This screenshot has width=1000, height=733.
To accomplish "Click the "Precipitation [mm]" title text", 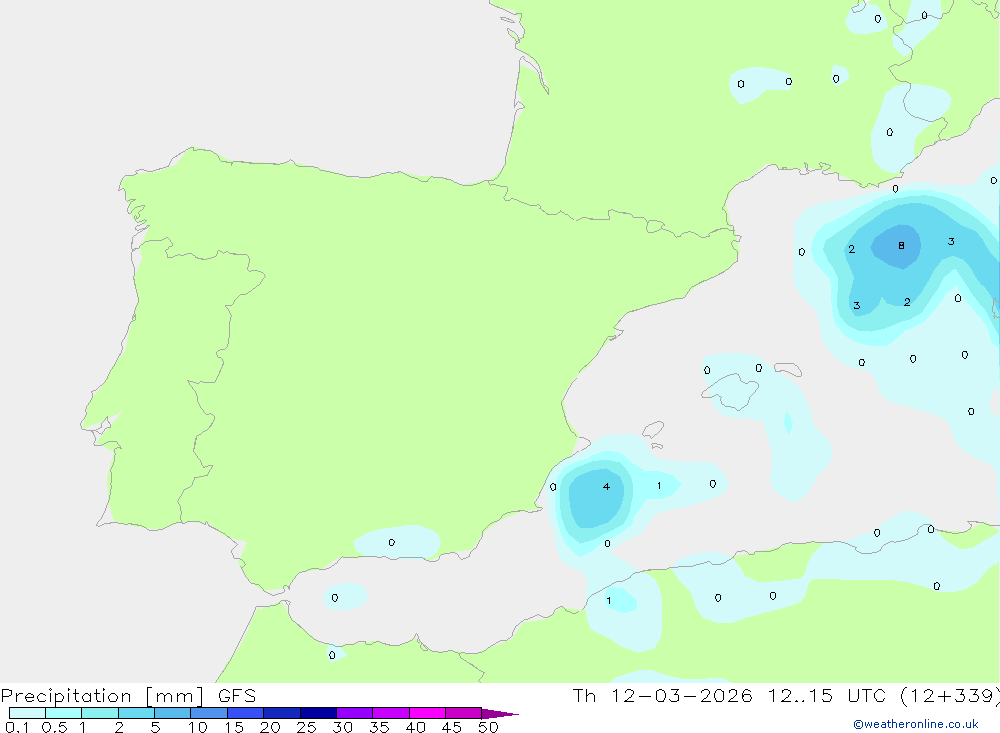I will pos(103,696).
